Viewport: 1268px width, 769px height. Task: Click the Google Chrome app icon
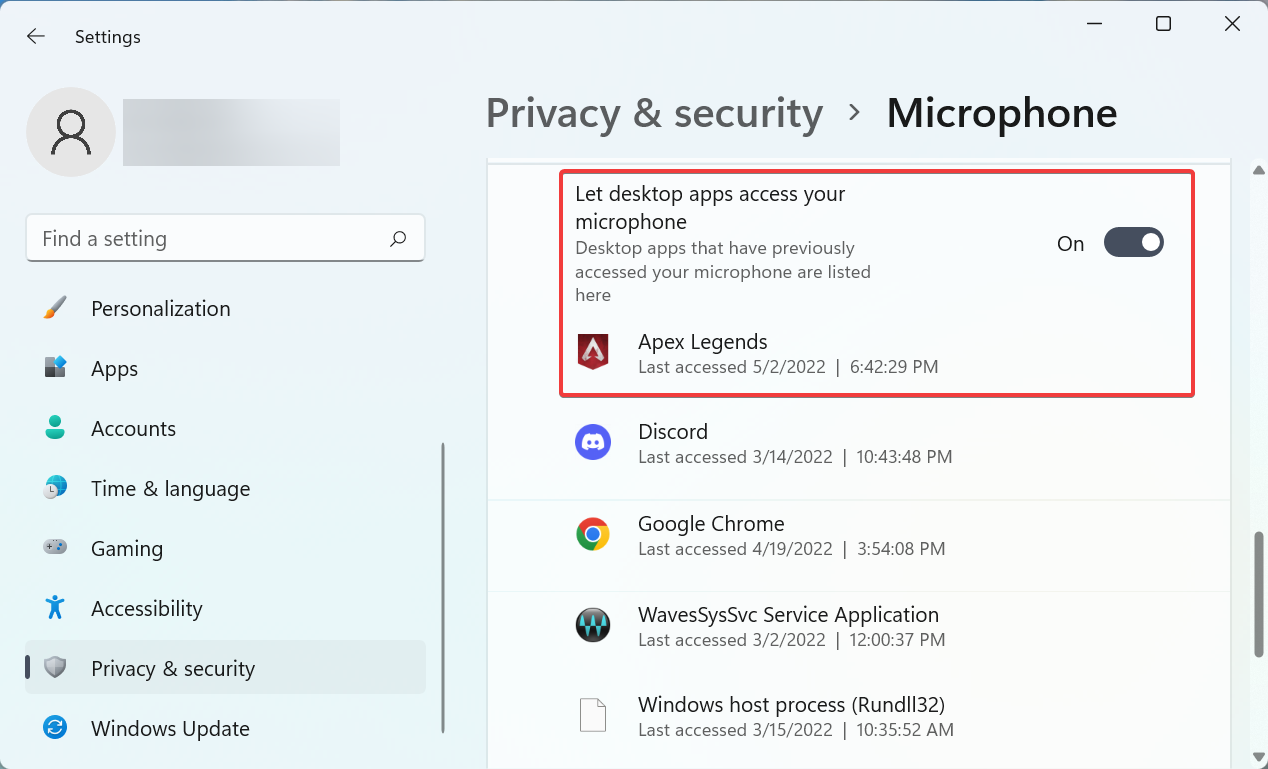593,535
